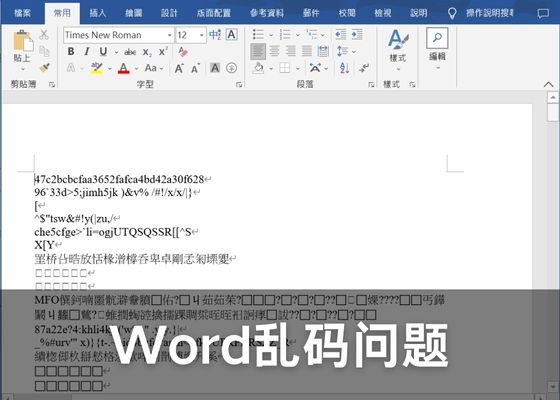Viewport: 560px width, 400px height.
Task: Switch to the 繪圖 Draw tab
Action: pyautogui.click(x=134, y=13)
